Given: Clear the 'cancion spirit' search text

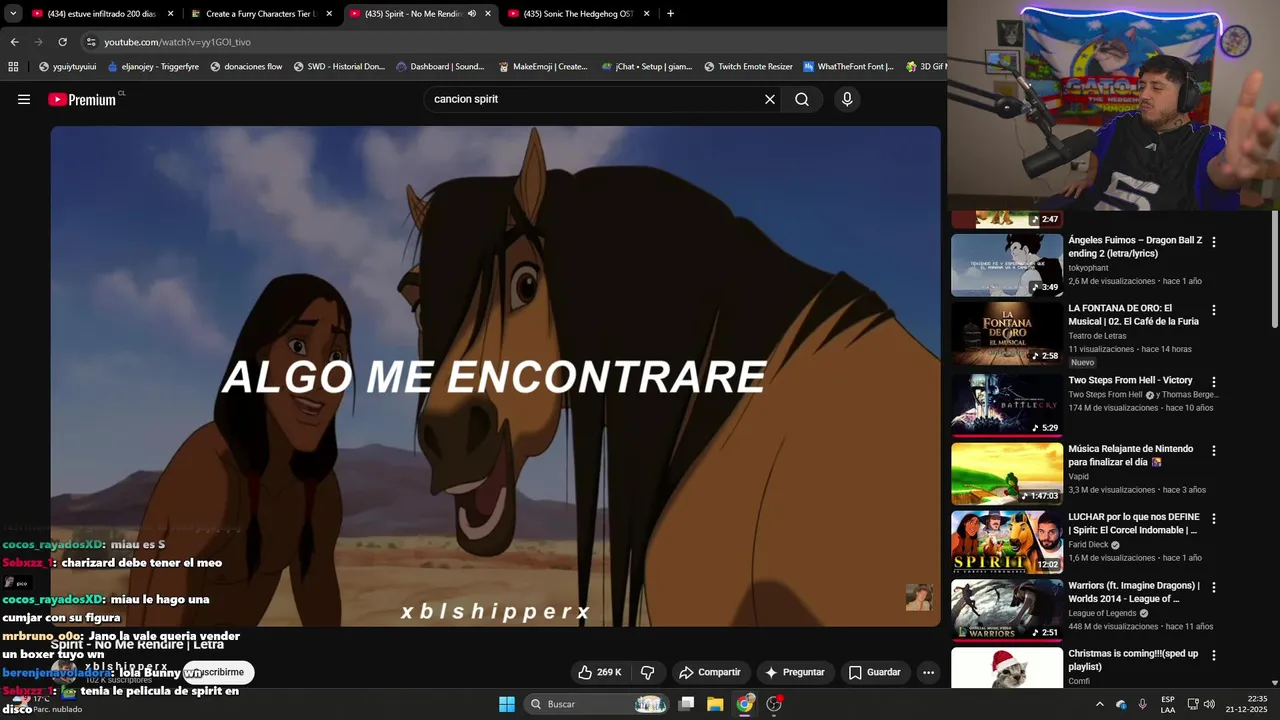Looking at the screenshot, I should [x=770, y=99].
